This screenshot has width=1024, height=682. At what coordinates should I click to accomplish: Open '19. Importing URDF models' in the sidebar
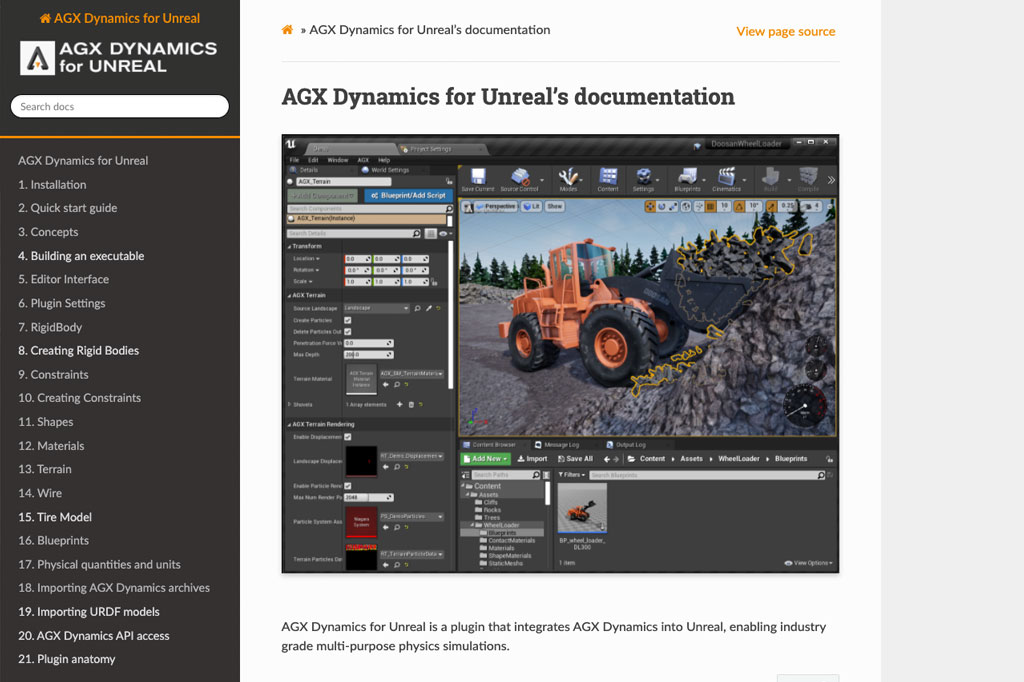point(89,612)
